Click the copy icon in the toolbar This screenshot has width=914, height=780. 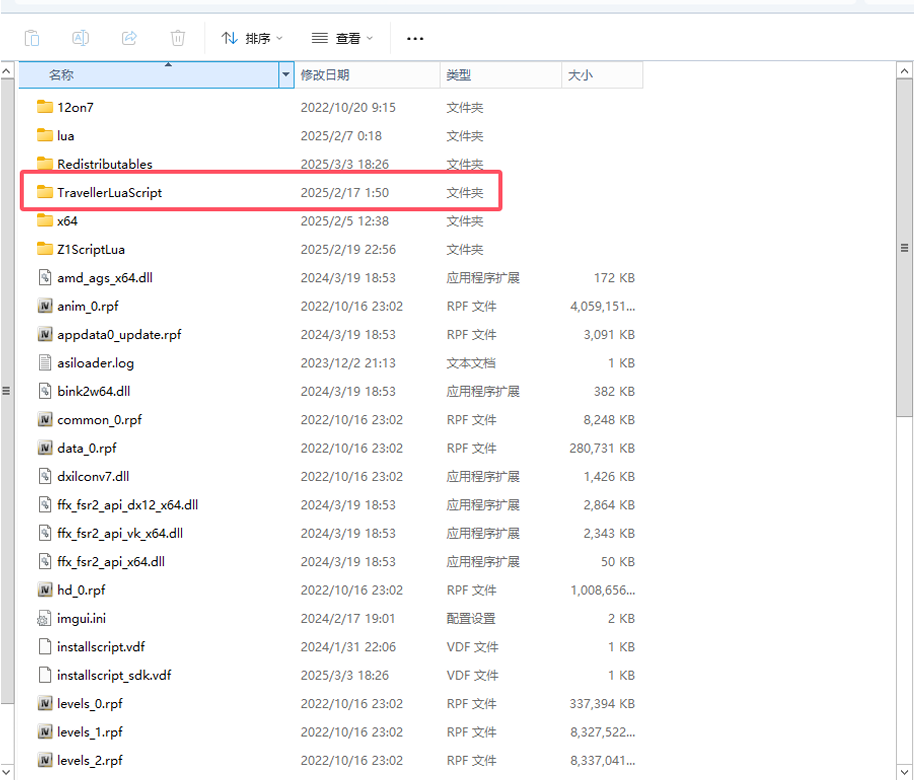pos(32,38)
